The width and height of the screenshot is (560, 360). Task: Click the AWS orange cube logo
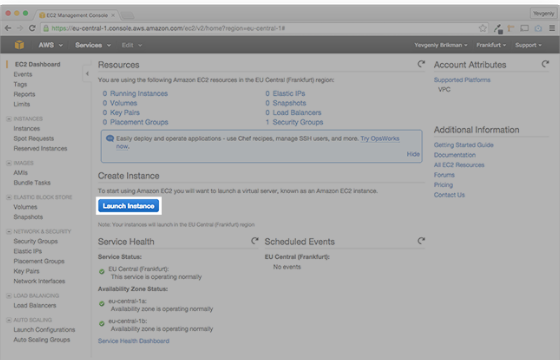(19, 45)
